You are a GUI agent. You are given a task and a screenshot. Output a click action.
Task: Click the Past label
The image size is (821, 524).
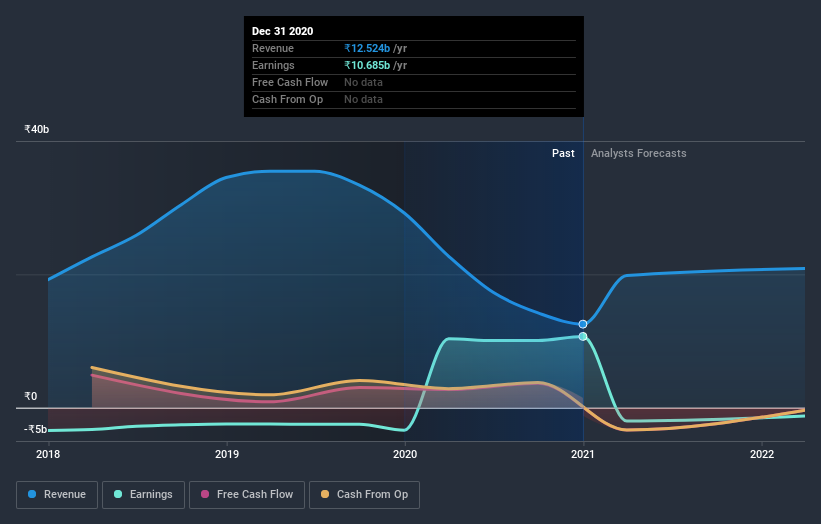tap(563, 153)
